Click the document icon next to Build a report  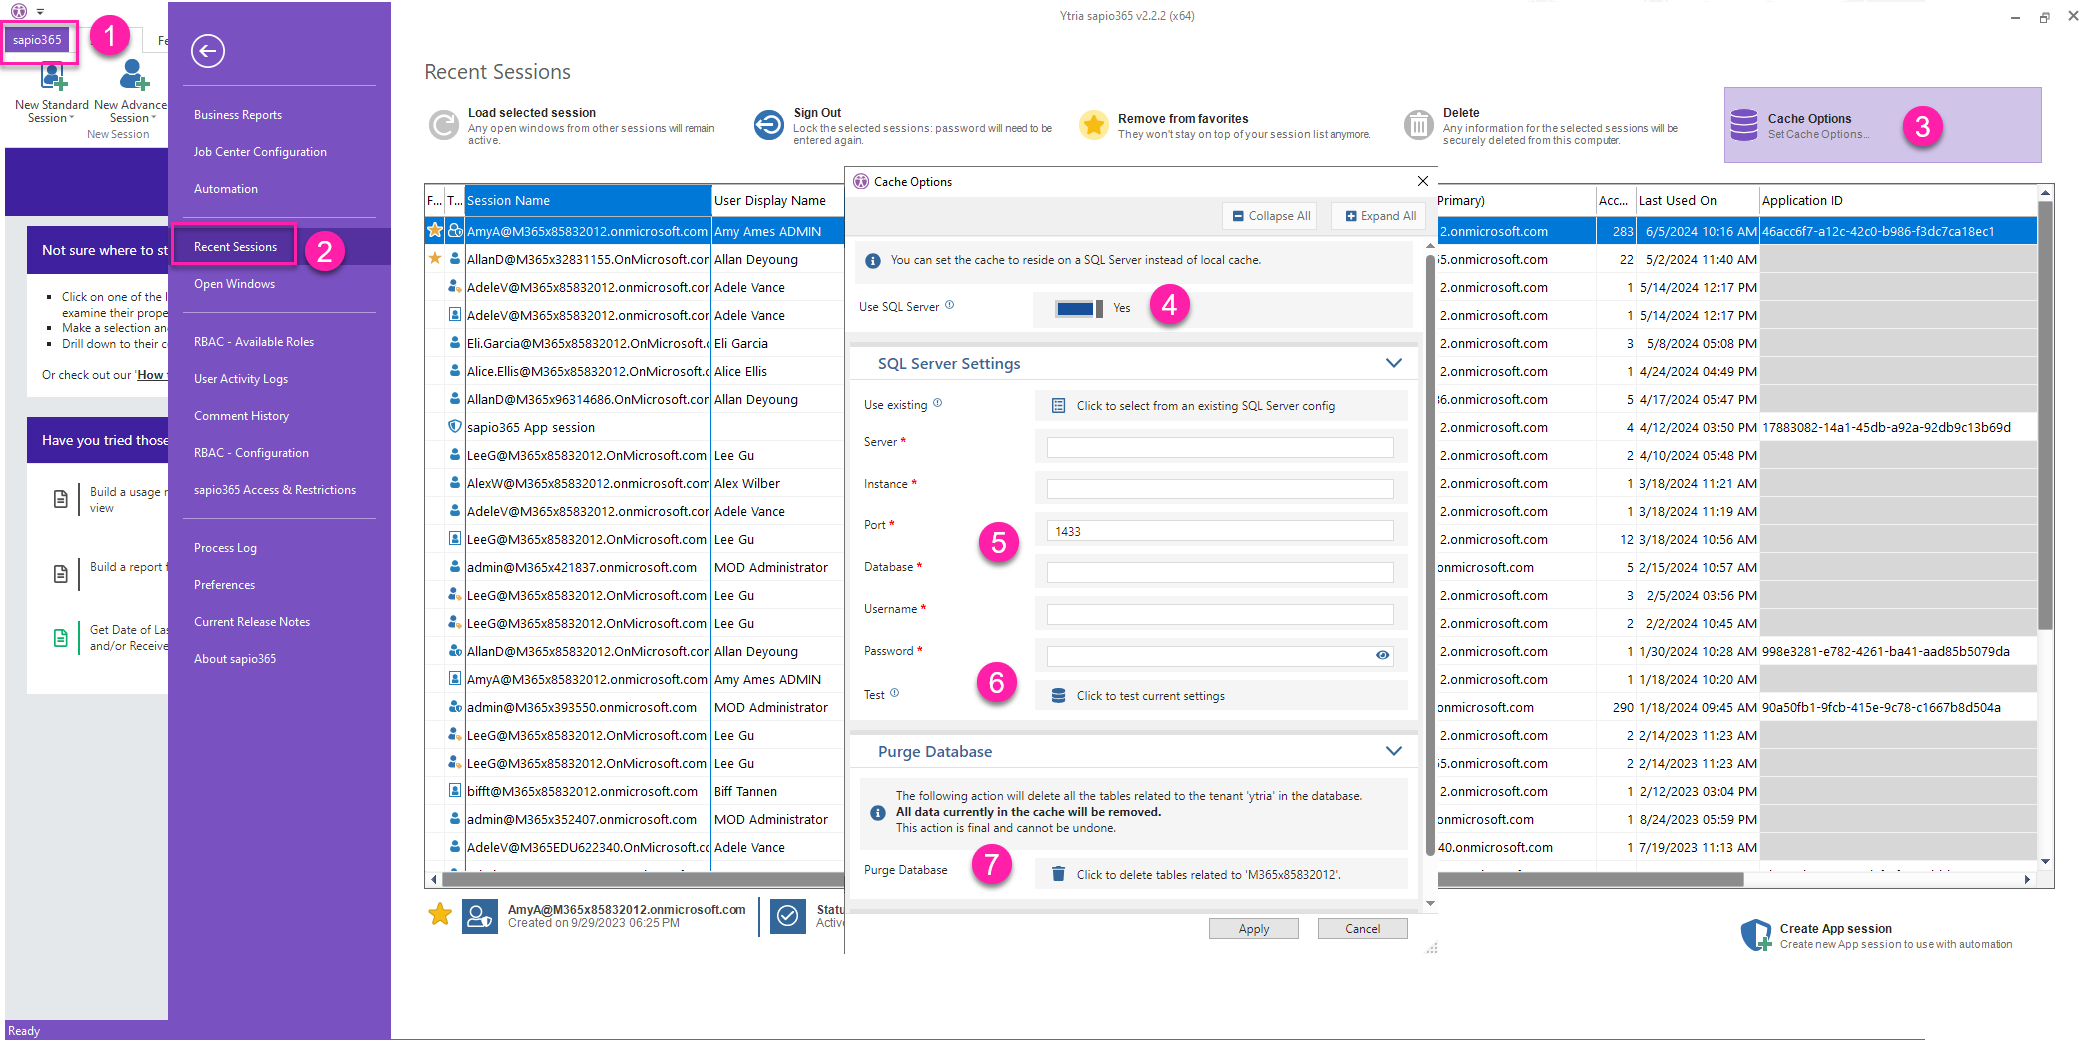(60, 574)
